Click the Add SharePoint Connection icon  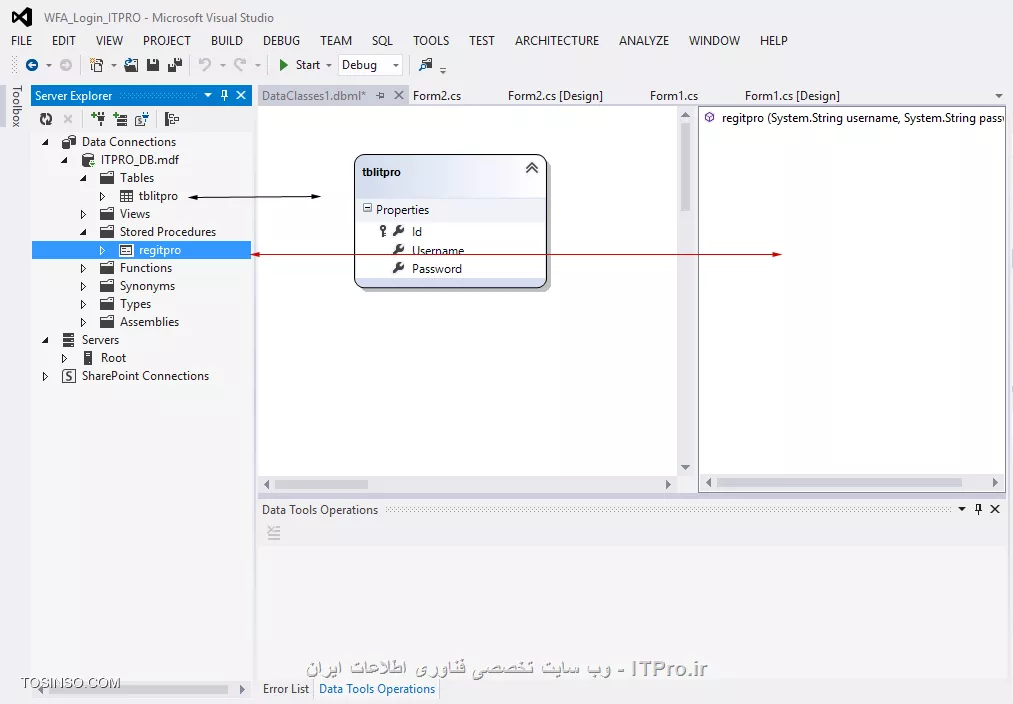coord(142,119)
